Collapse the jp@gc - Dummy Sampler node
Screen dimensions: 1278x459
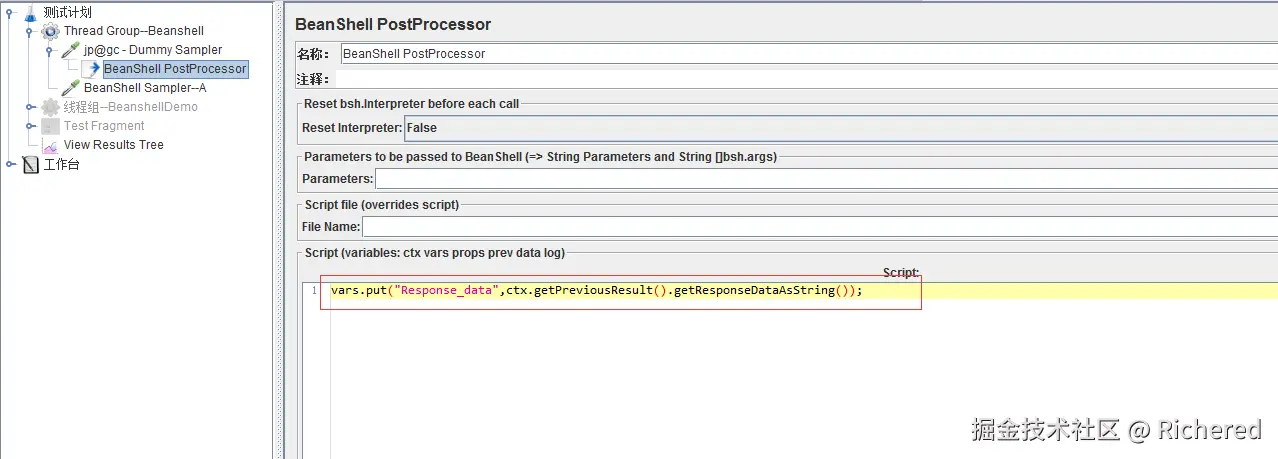49,50
